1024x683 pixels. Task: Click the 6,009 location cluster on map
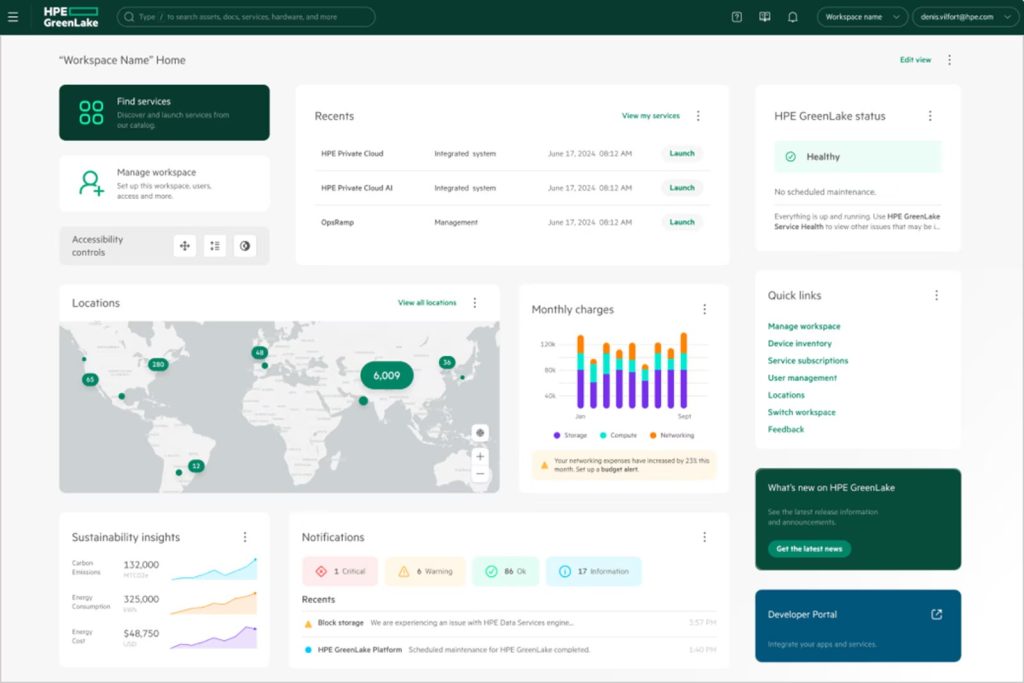pyautogui.click(x=386, y=376)
